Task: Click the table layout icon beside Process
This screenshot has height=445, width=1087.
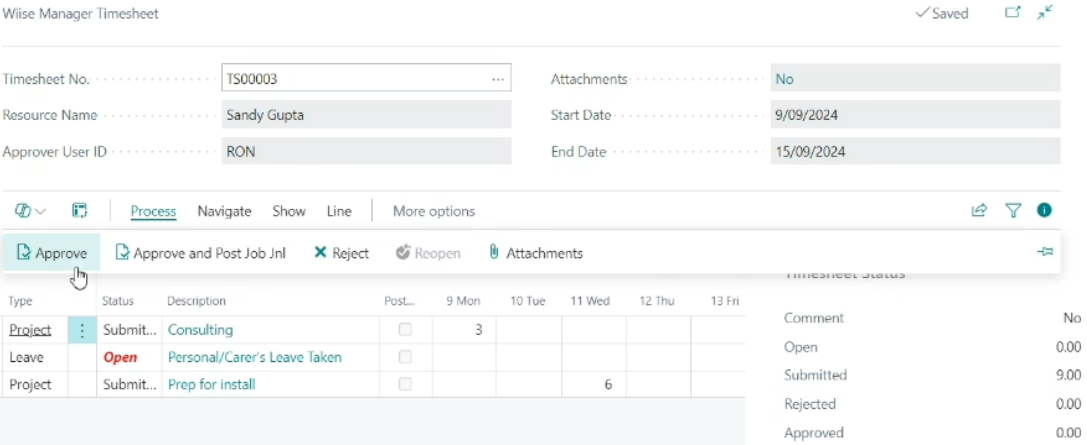Action: coord(80,211)
